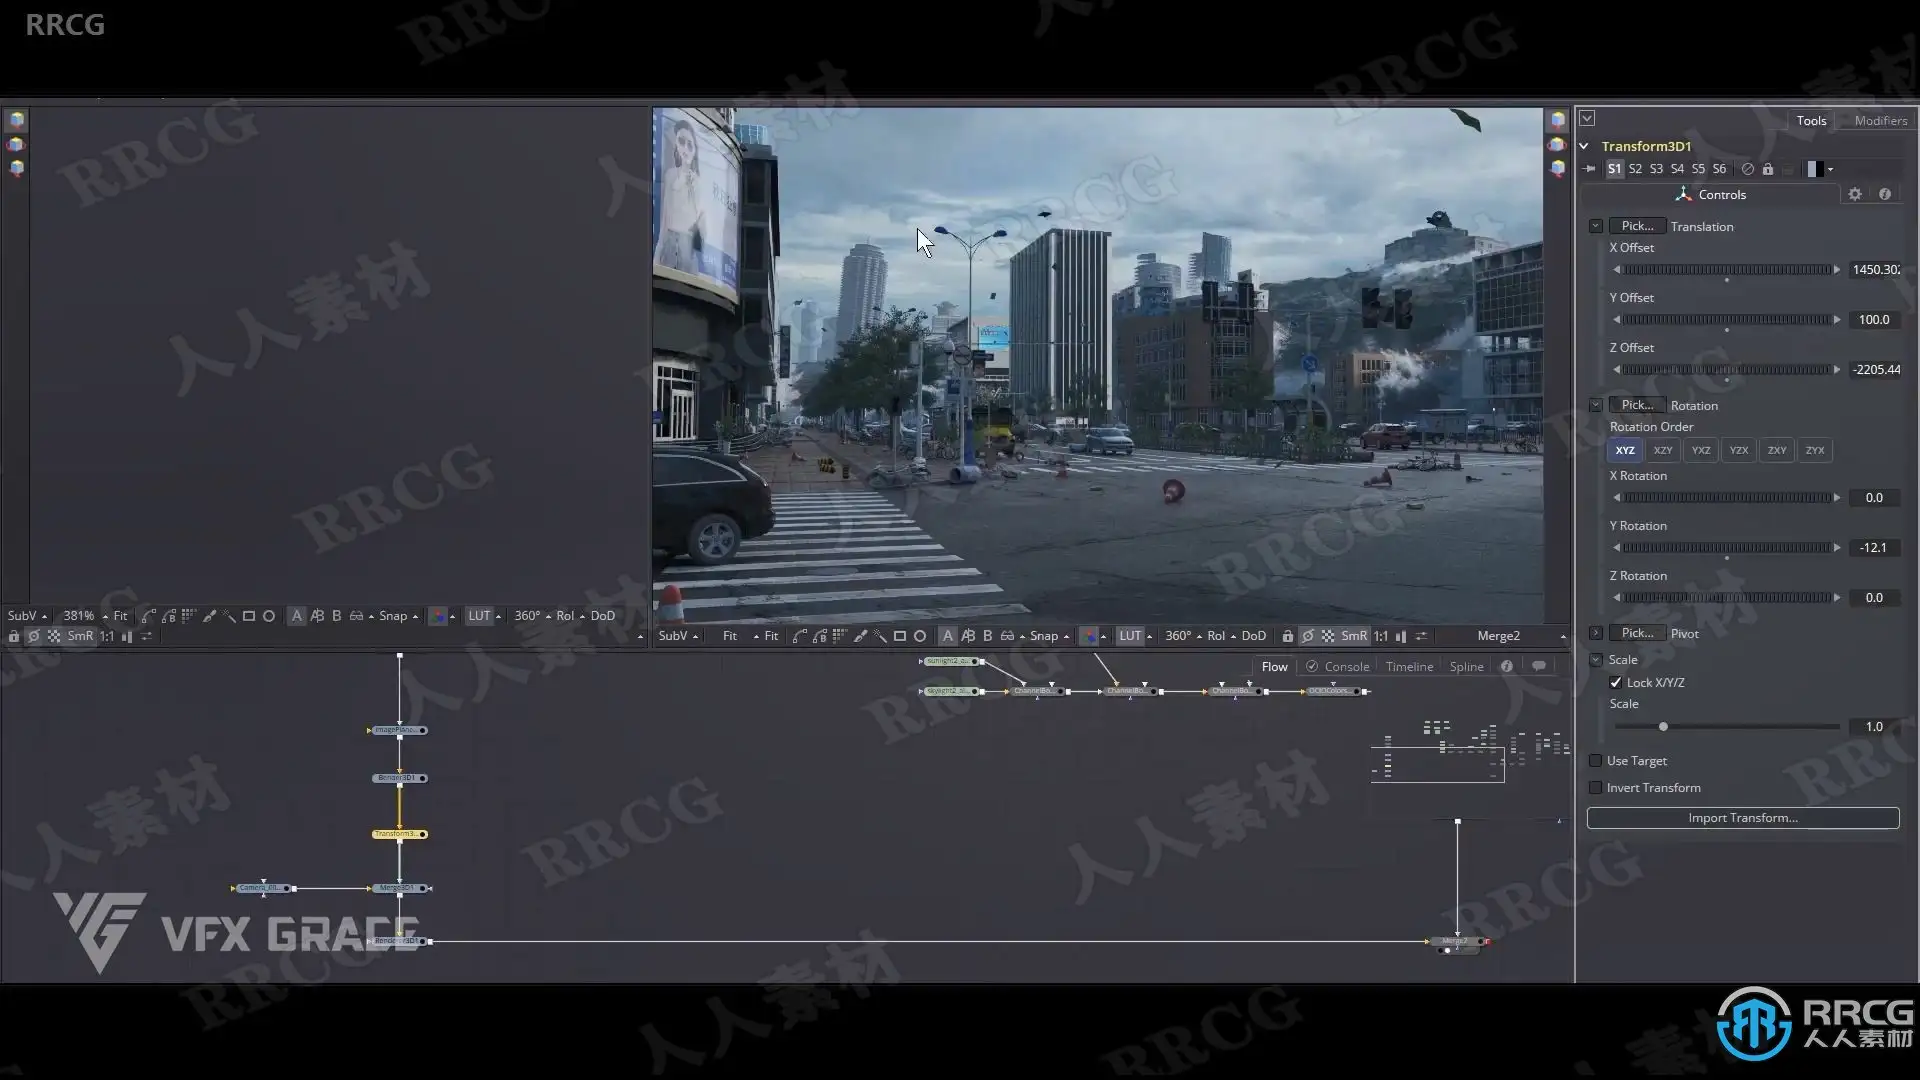1920x1080 pixels.
Task: Uncheck the Lock X/Y/Z checkbox
Action: click(x=1616, y=683)
